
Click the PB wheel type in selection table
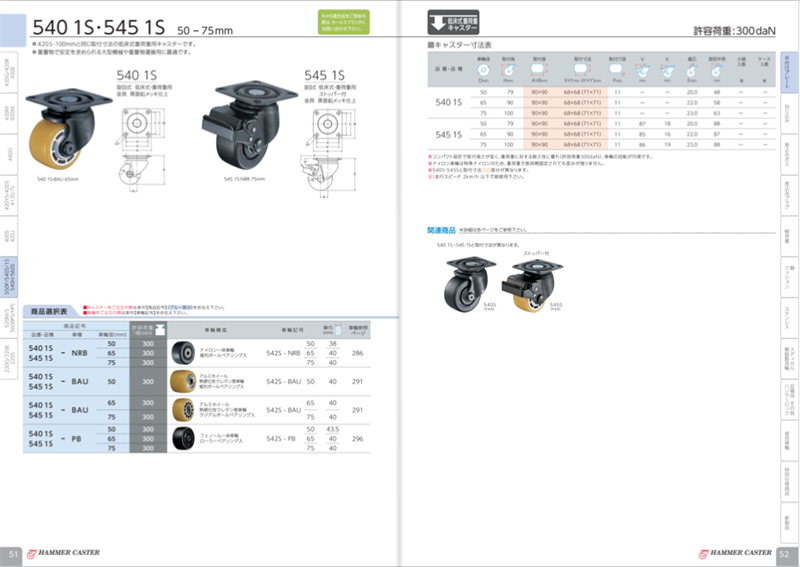(76, 438)
